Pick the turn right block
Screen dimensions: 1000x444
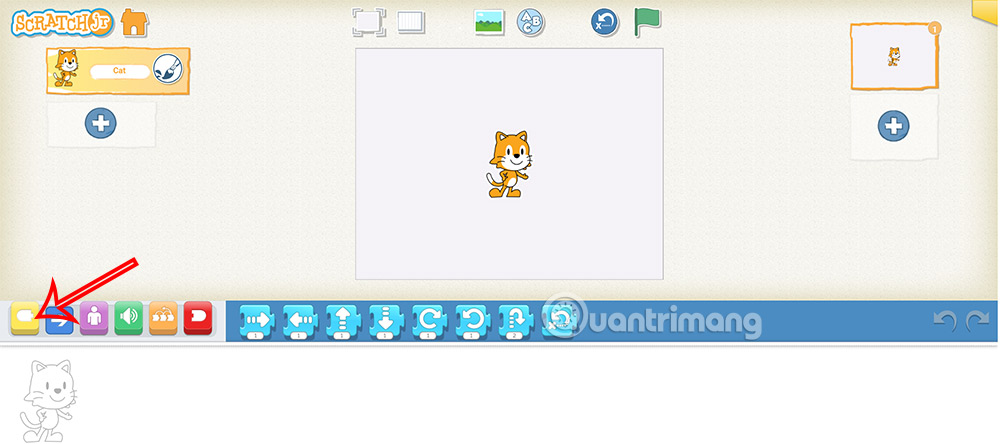click(430, 321)
